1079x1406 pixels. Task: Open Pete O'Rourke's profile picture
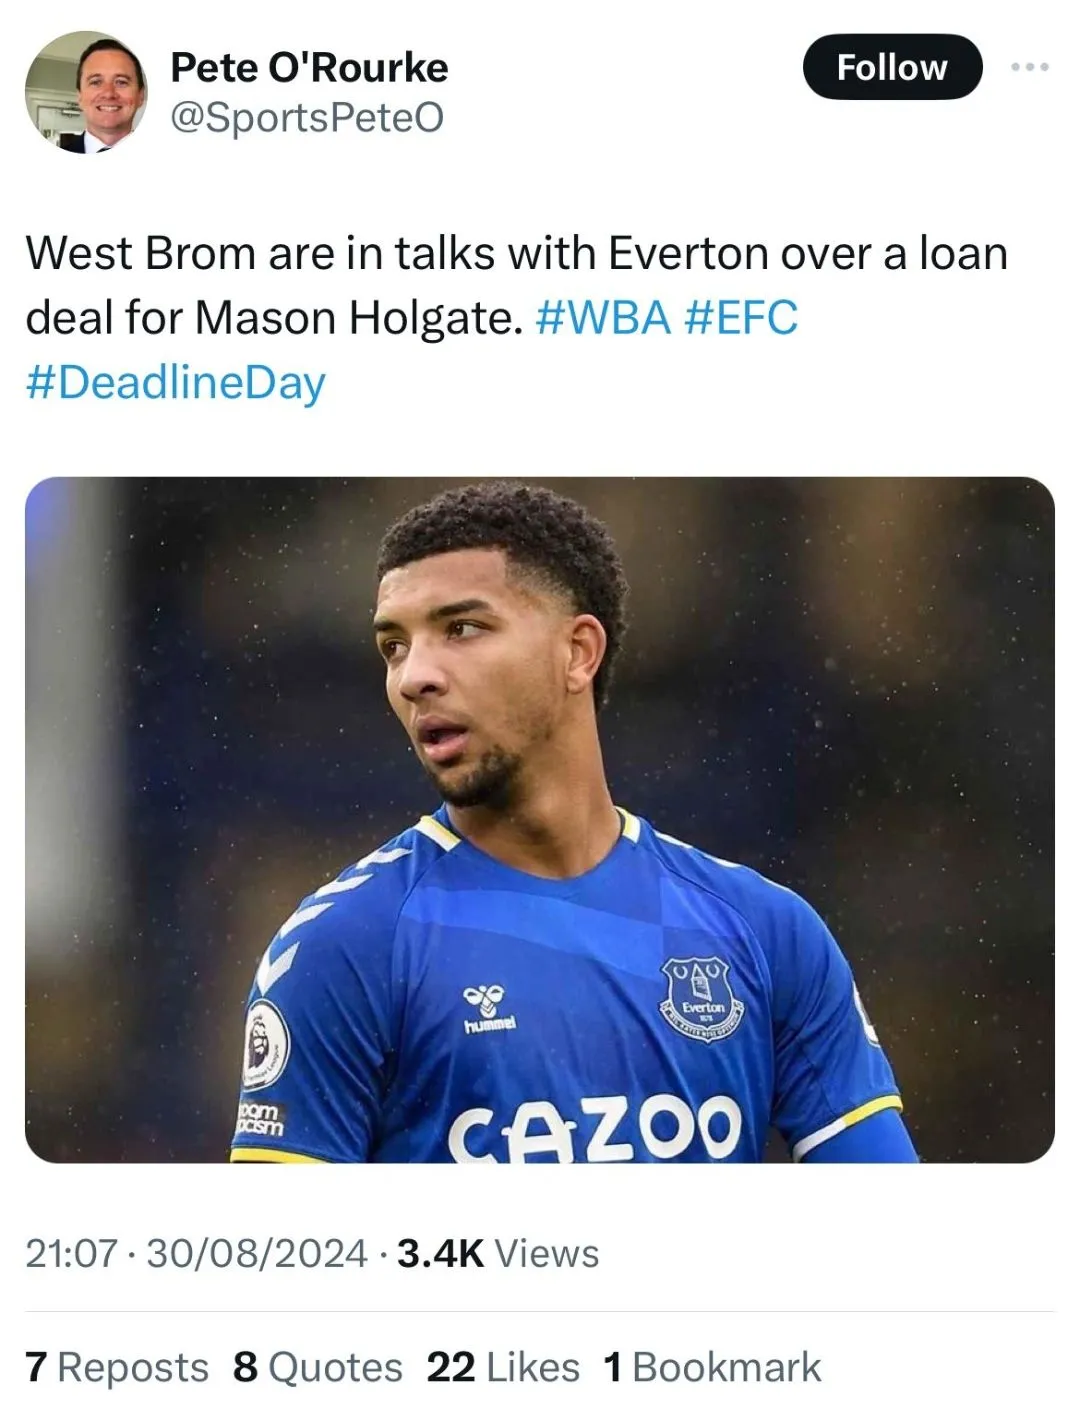point(85,92)
